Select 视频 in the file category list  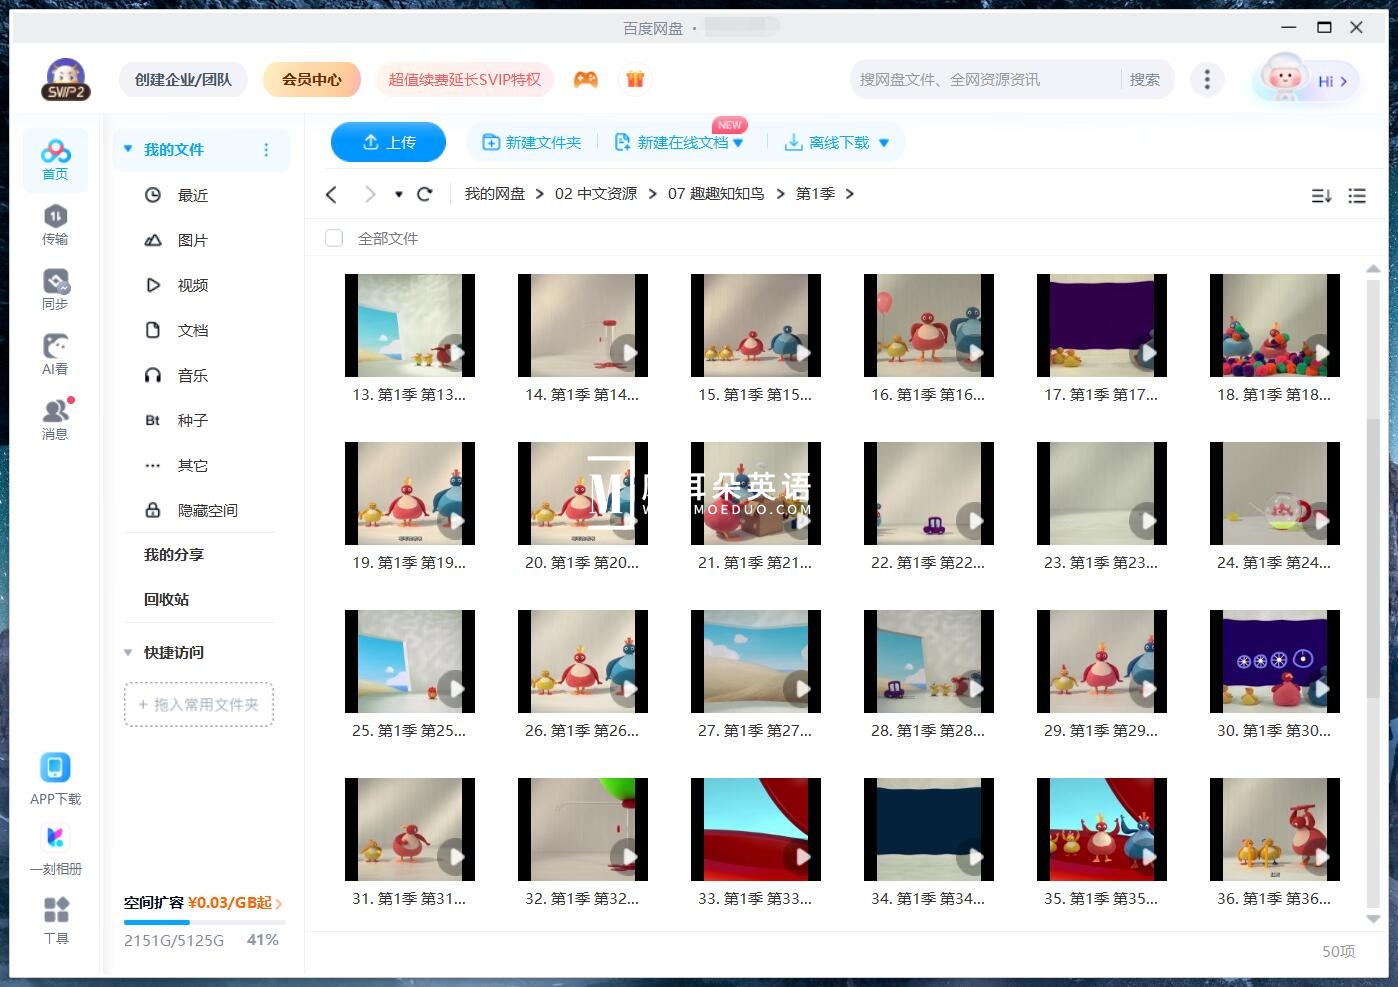pyautogui.click(x=192, y=285)
